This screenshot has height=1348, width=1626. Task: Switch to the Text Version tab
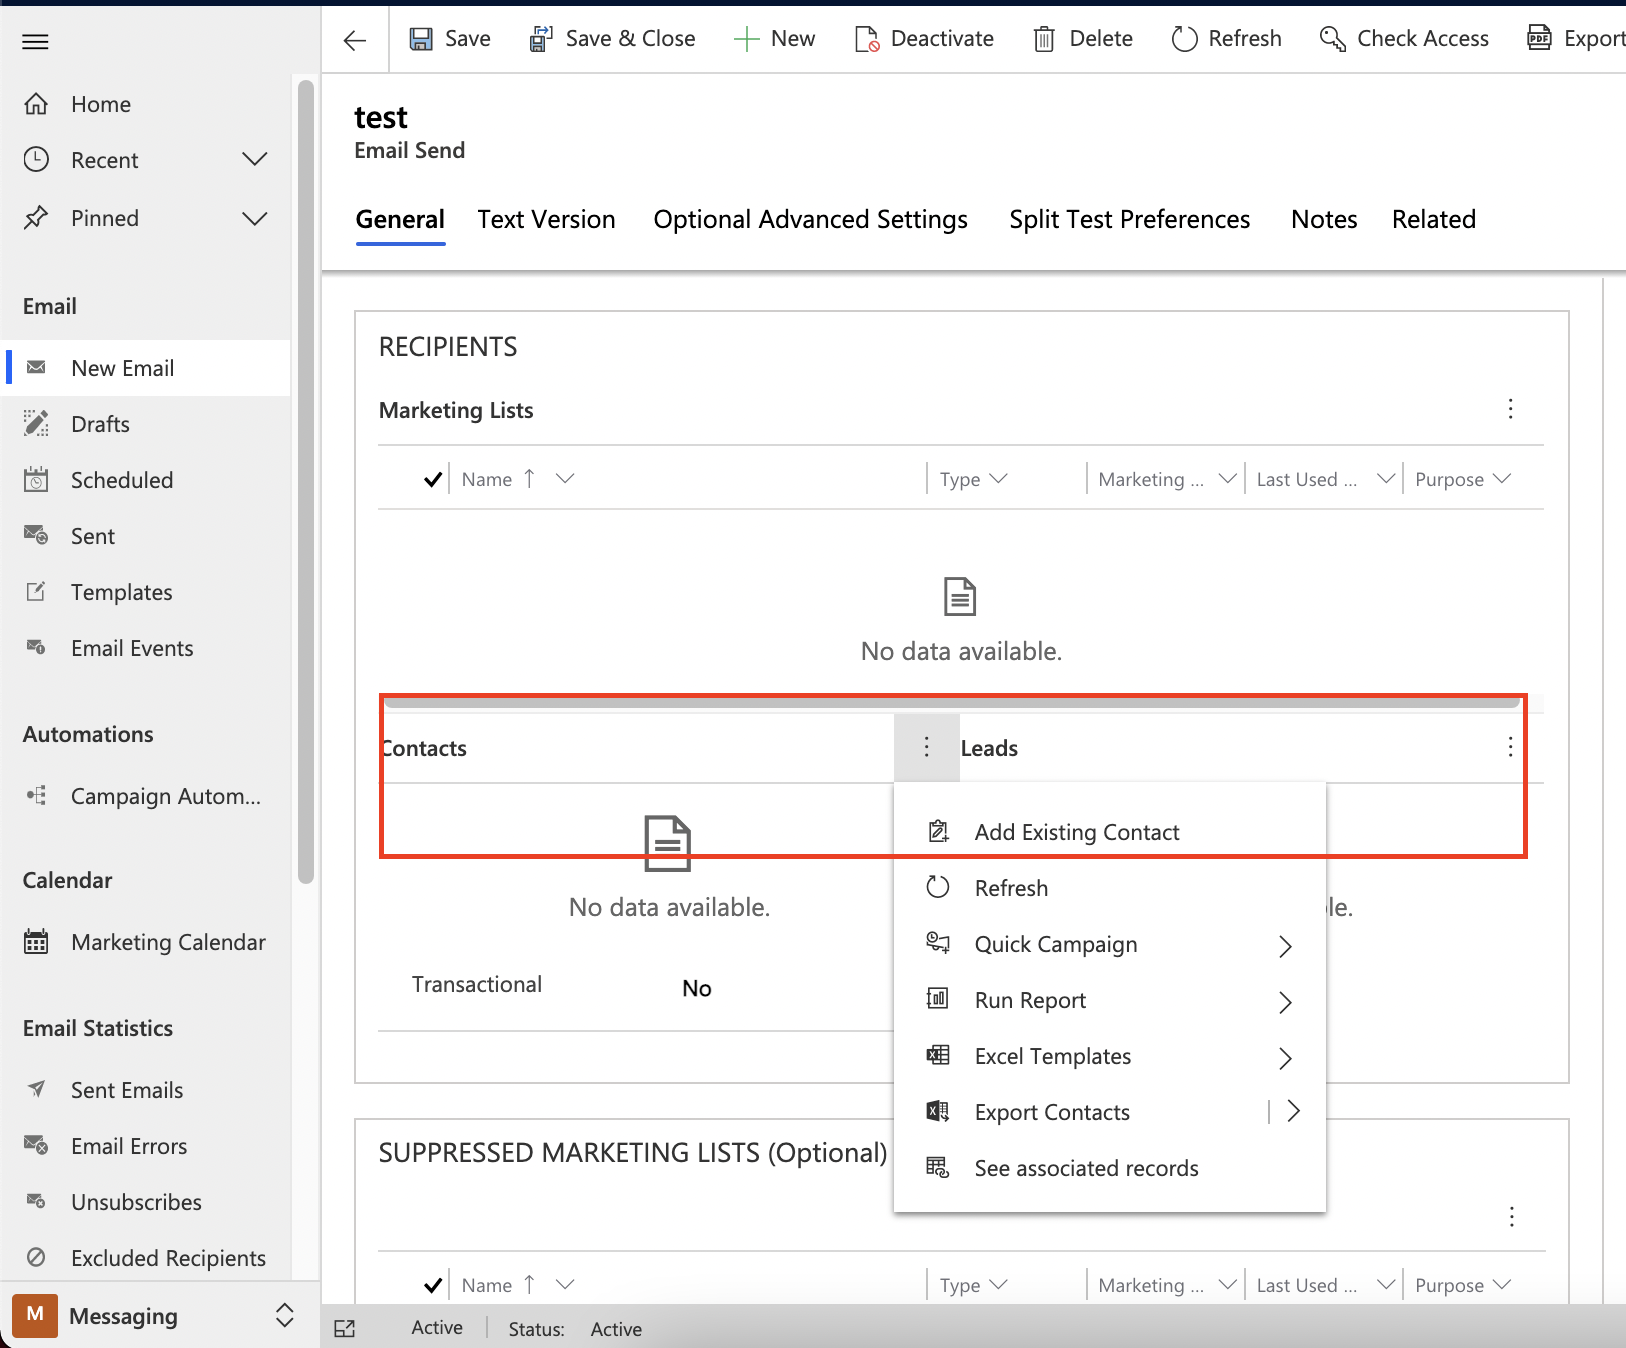(x=546, y=220)
